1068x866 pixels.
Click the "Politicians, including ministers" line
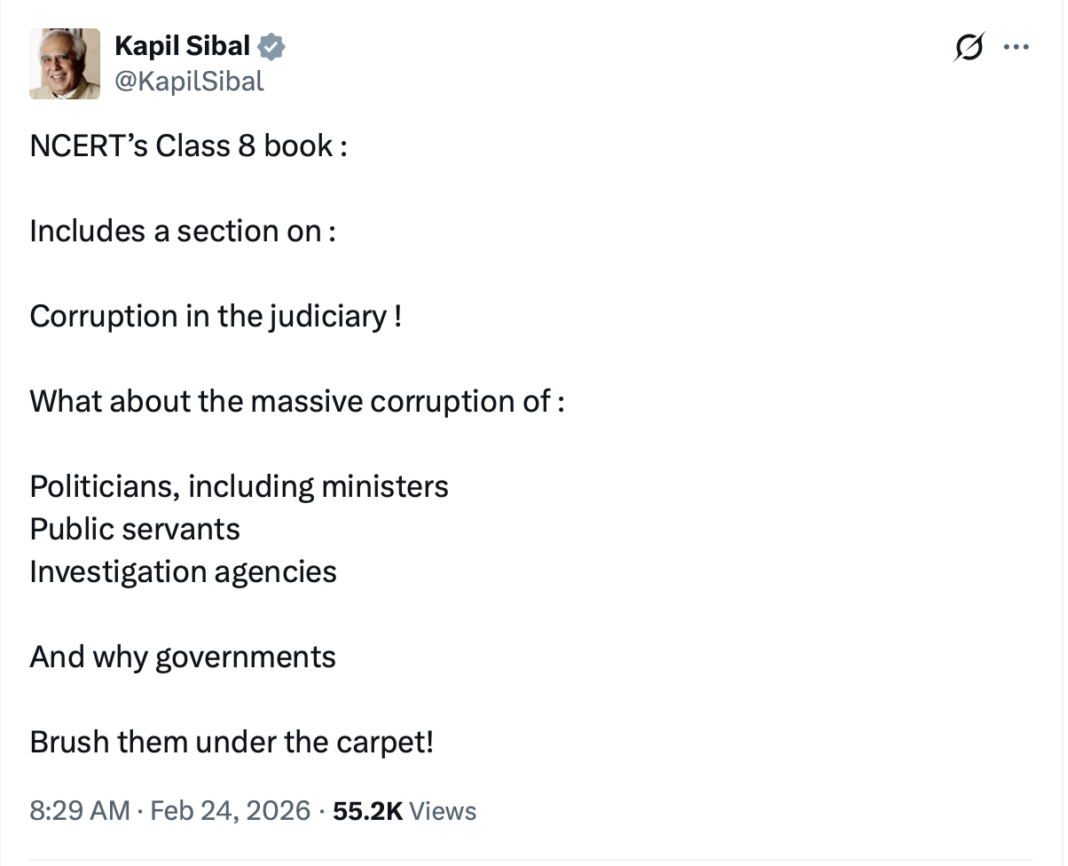pyautogui.click(x=239, y=486)
